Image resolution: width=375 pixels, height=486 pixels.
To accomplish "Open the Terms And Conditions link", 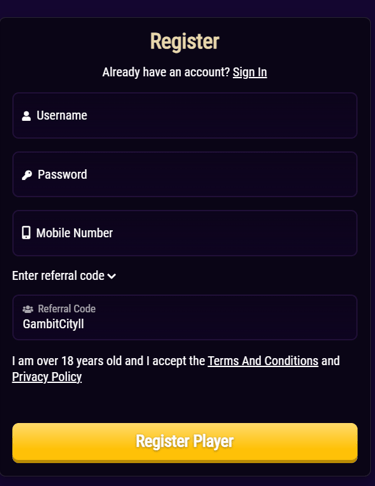I will [x=263, y=361].
